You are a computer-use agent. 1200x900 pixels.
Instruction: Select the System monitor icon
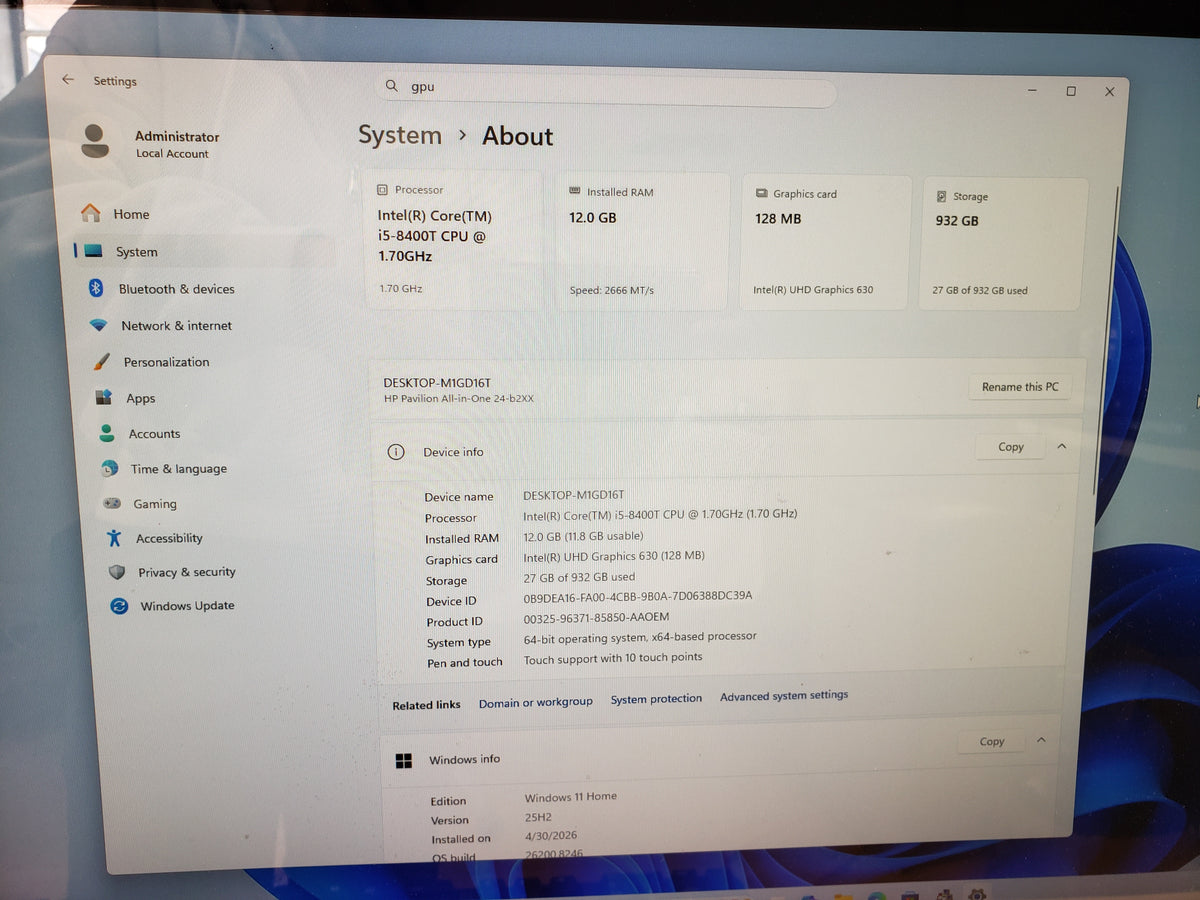pos(93,252)
